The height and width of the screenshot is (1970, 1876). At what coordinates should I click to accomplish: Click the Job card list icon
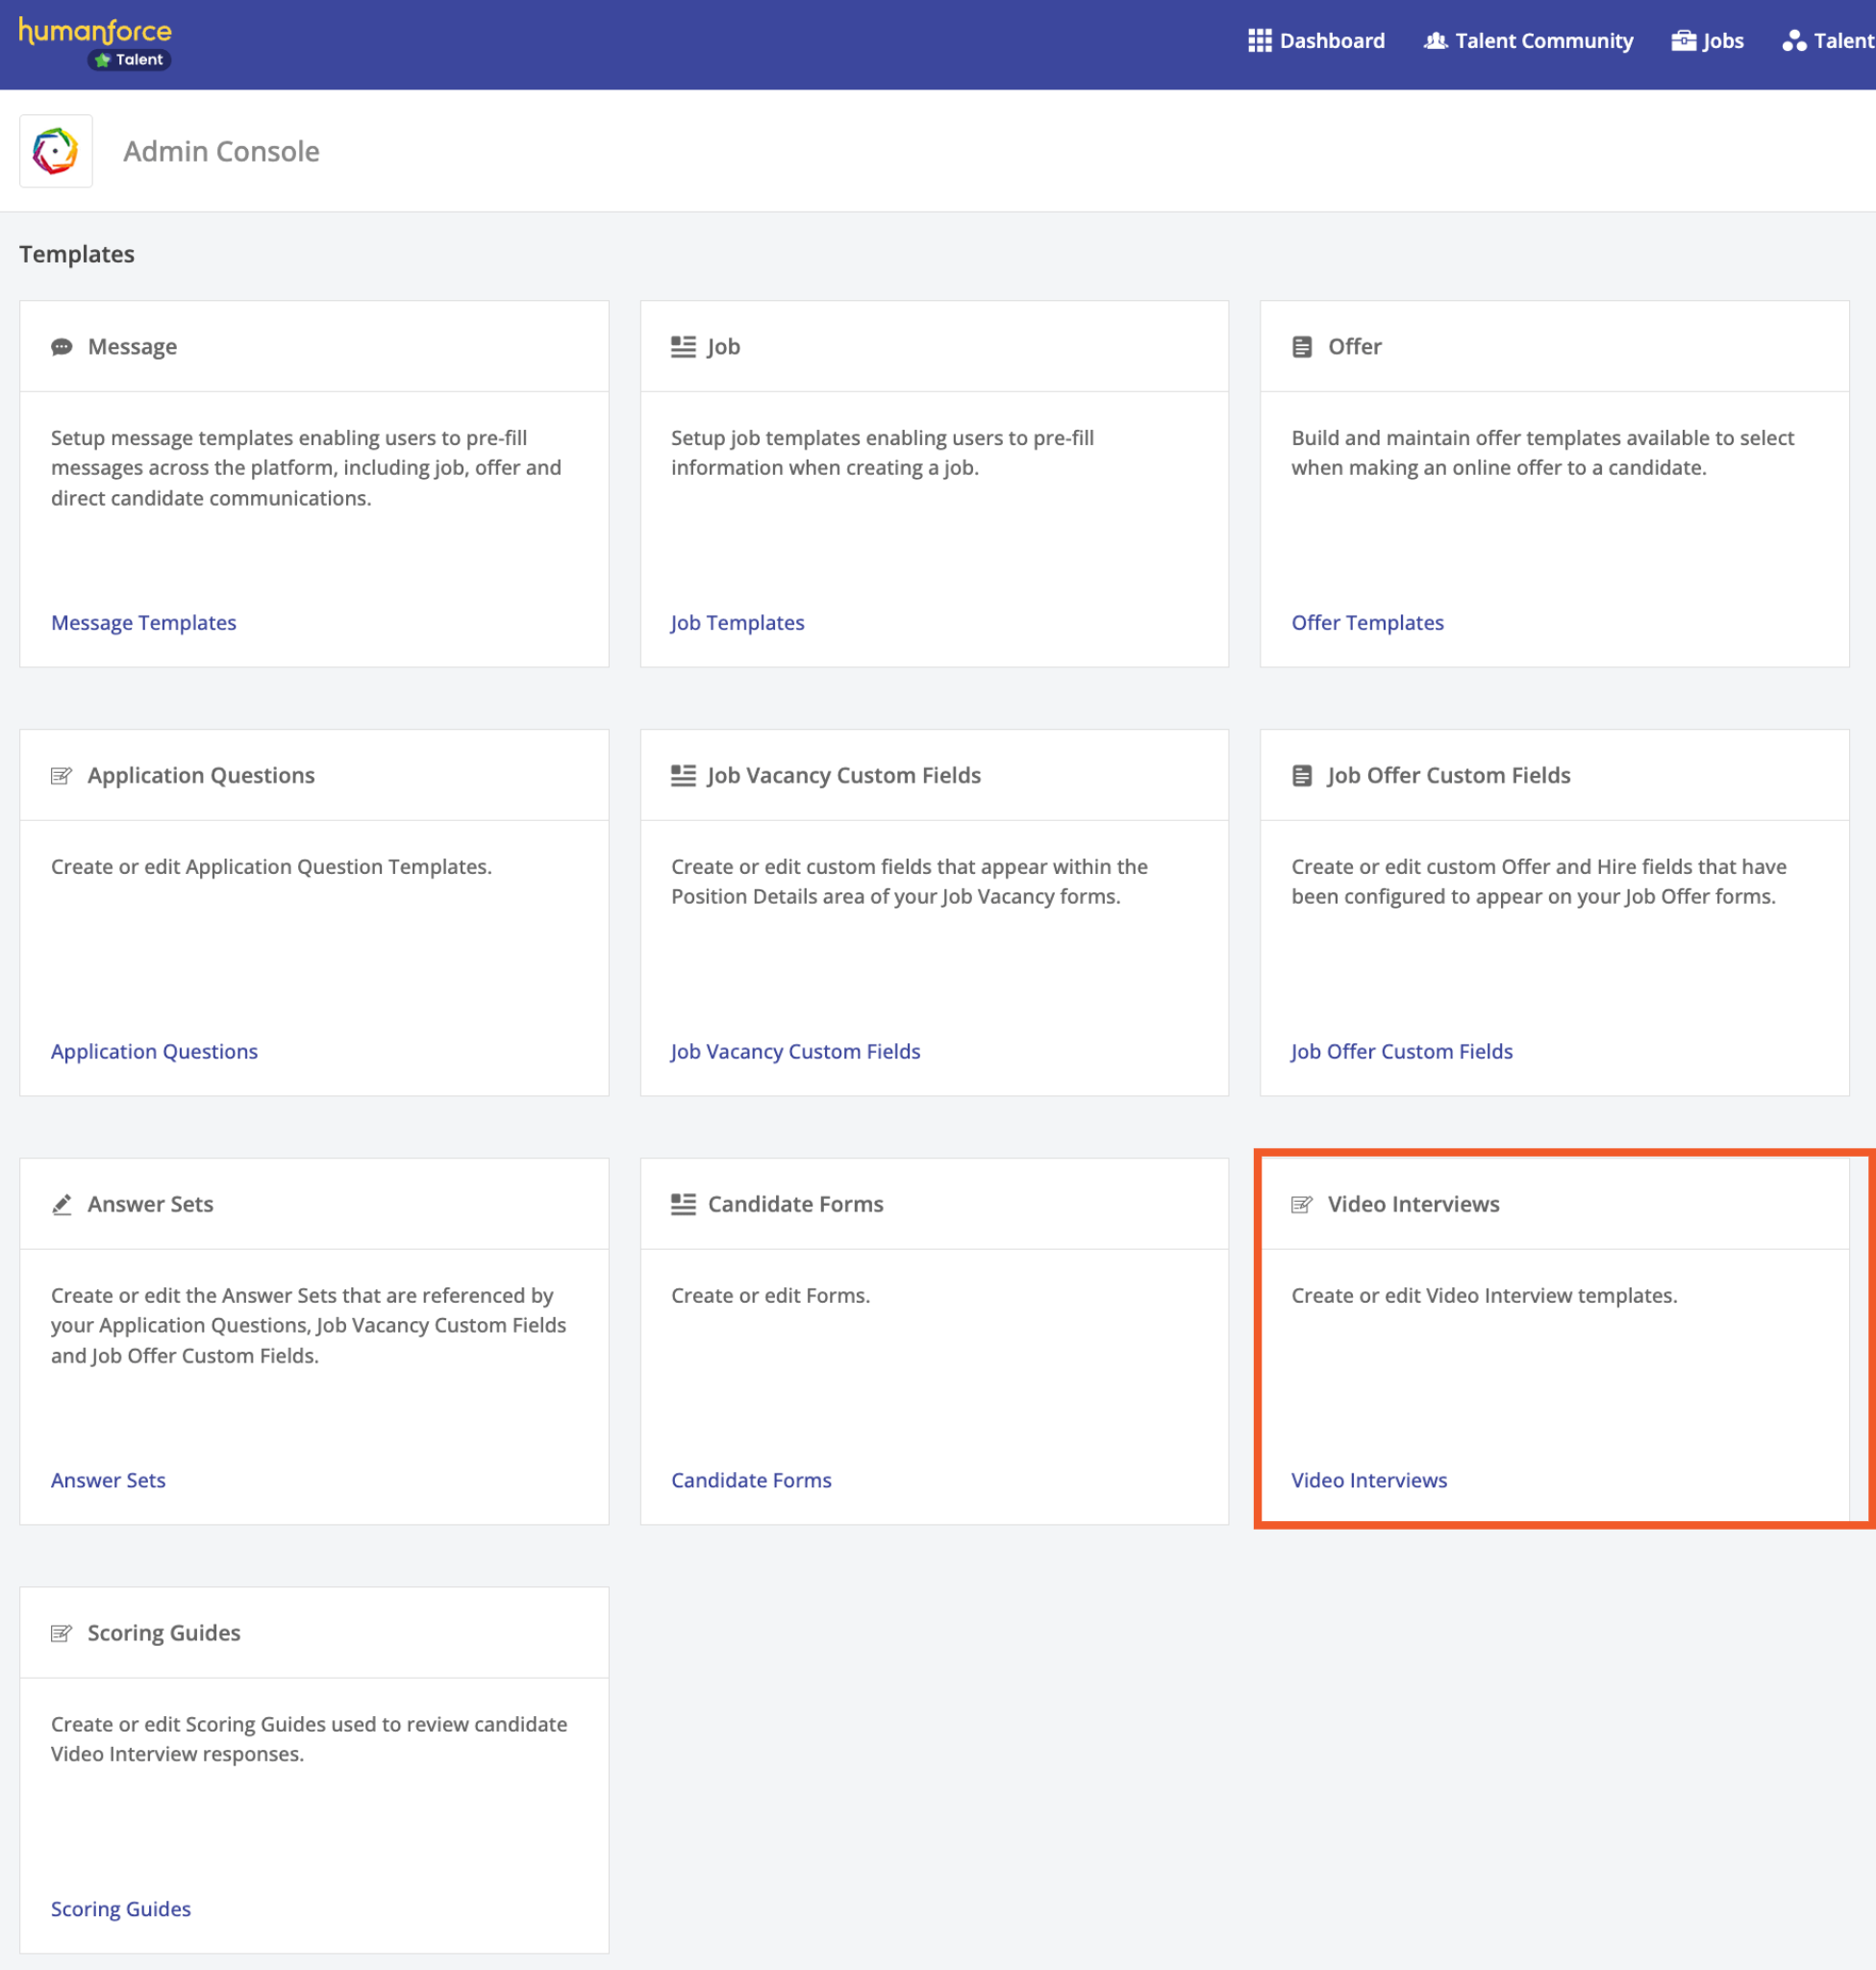coord(683,347)
